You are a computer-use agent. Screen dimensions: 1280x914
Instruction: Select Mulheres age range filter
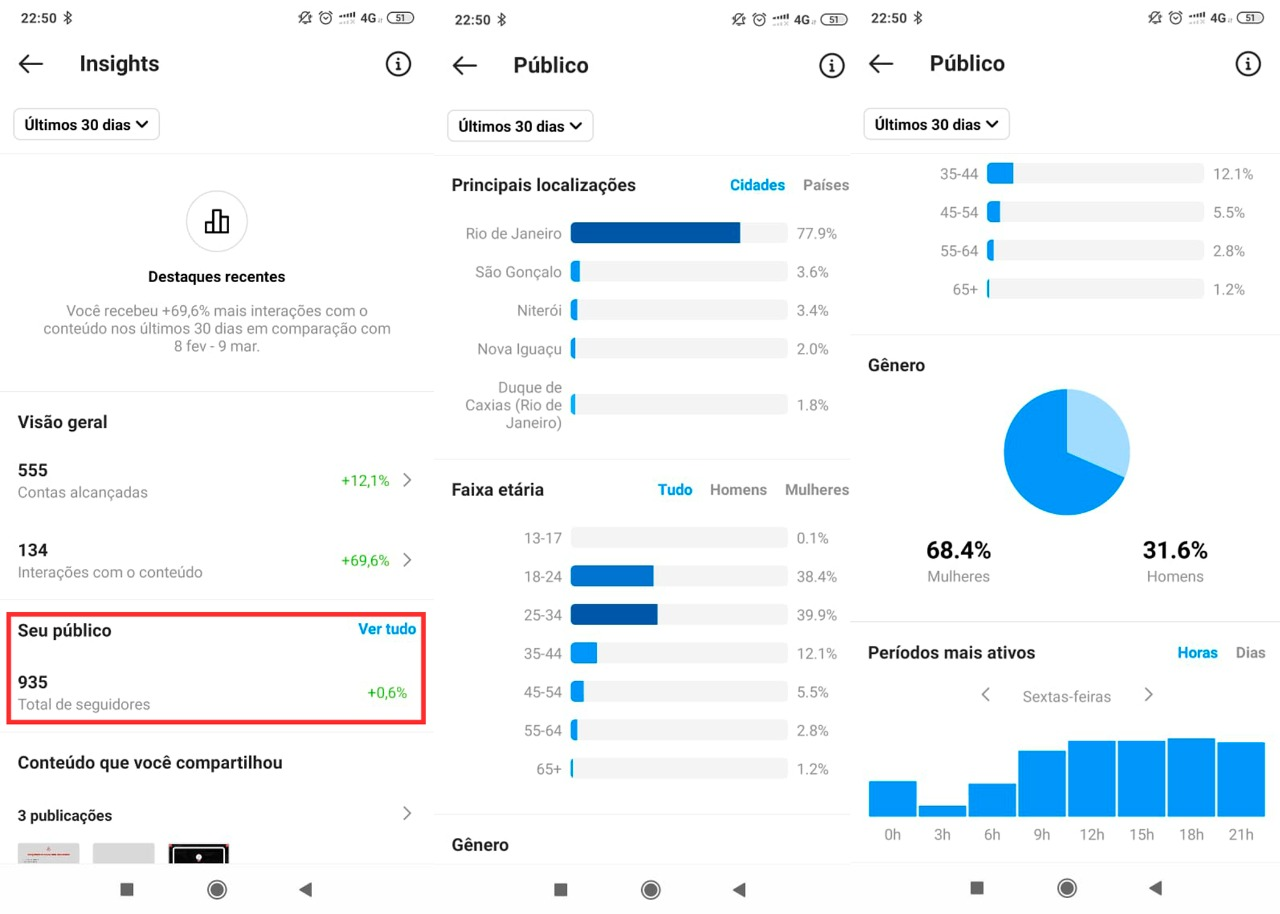click(817, 490)
